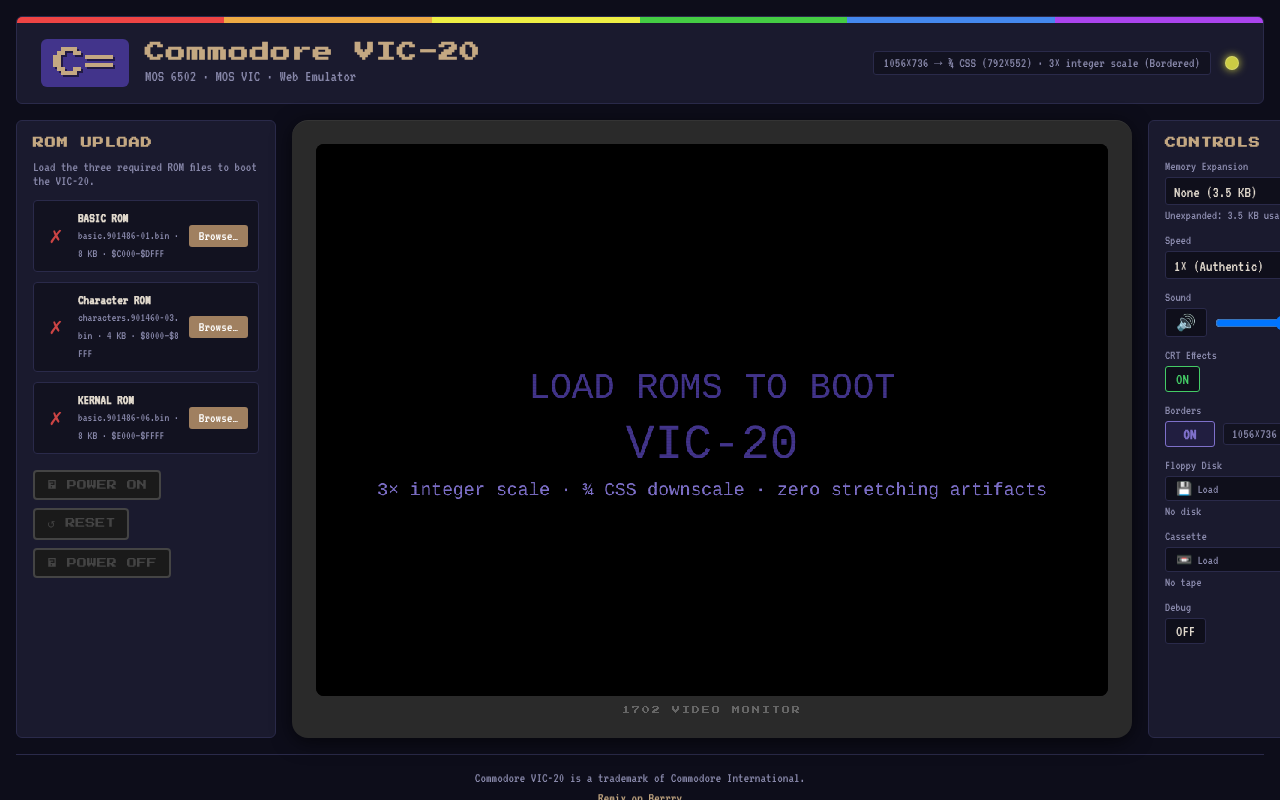Viewport: 1280px width, 800px height.
Task: Open the Memory Expansion dropdown
Action: (x=1221, y=191)
